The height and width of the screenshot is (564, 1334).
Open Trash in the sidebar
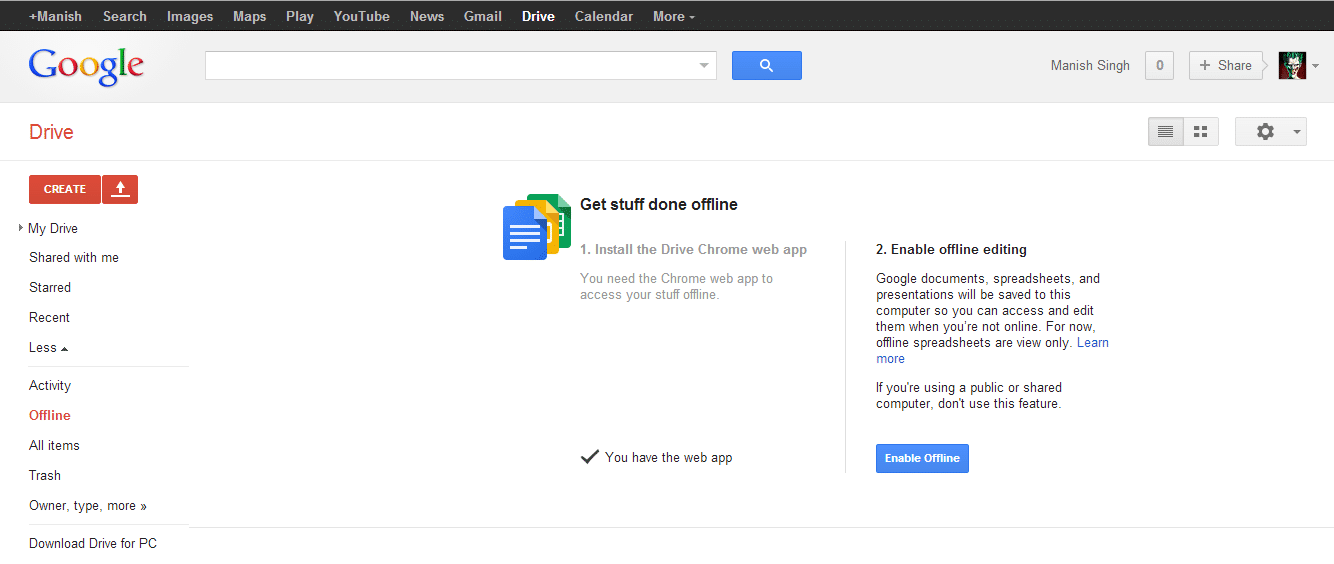click(x=45, y=476)
